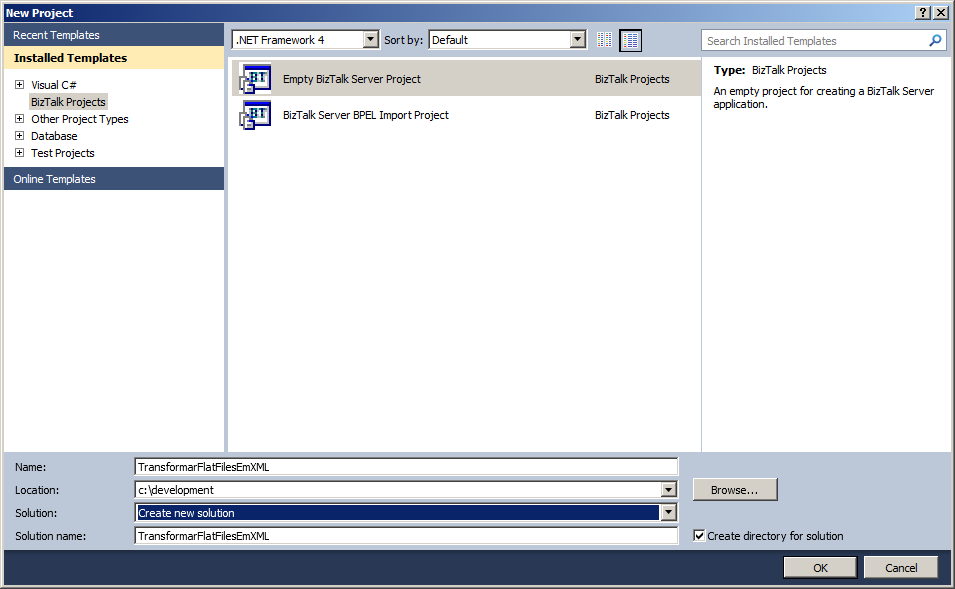Expand the Visual C# tree node
955x589 pixels.
(19, 85)
